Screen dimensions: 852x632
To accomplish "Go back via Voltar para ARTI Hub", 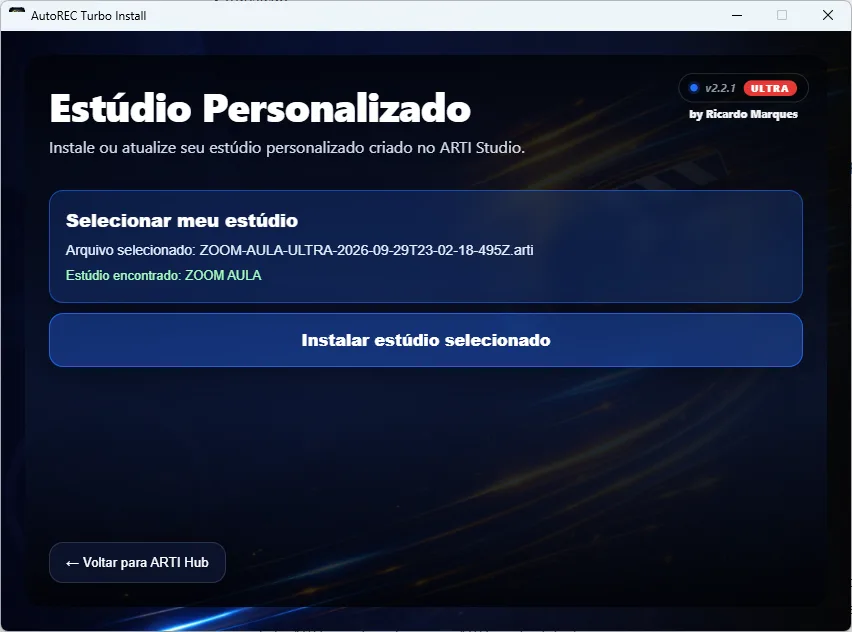I will point(137,562).
